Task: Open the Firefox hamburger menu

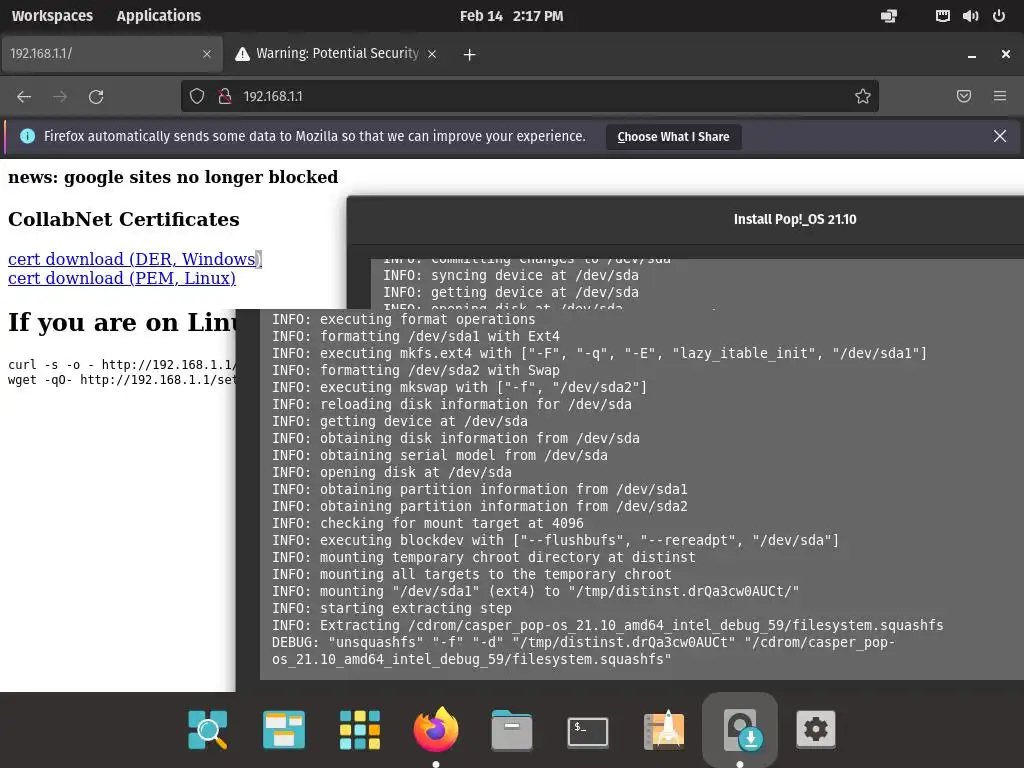Action: [x=1000, y=96]
